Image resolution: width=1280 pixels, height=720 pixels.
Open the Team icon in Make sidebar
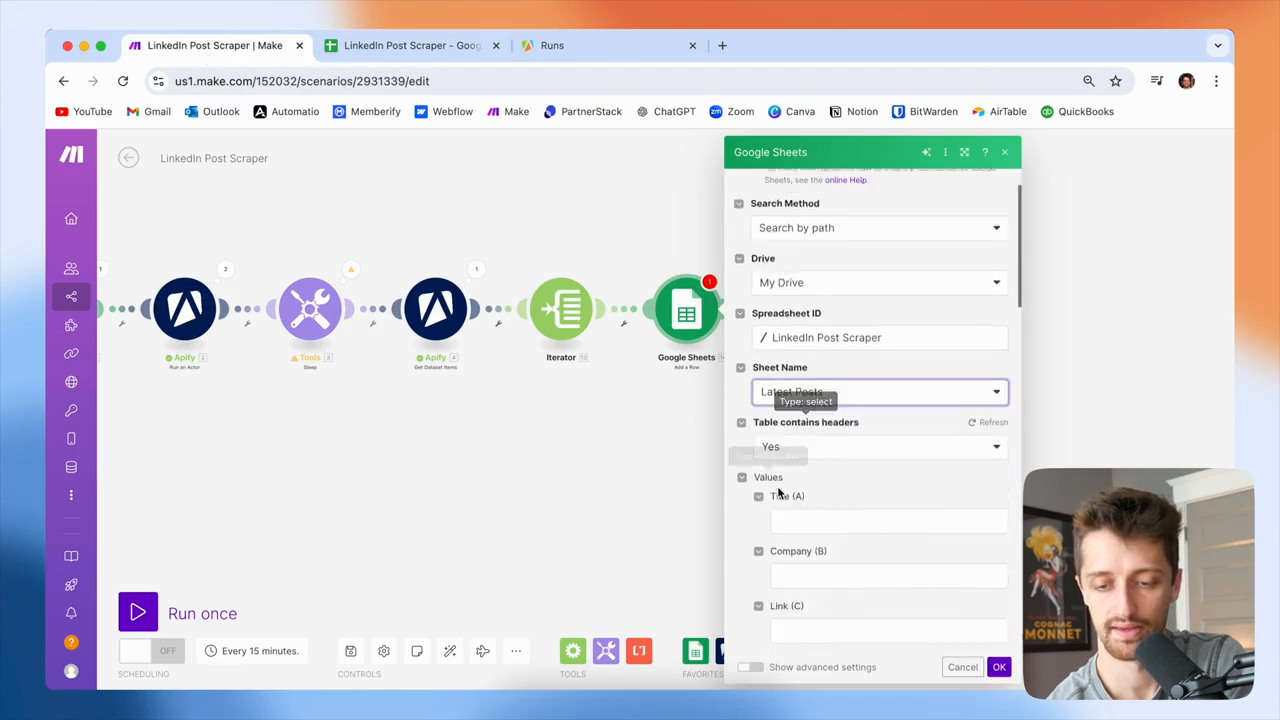click(71, 268)
